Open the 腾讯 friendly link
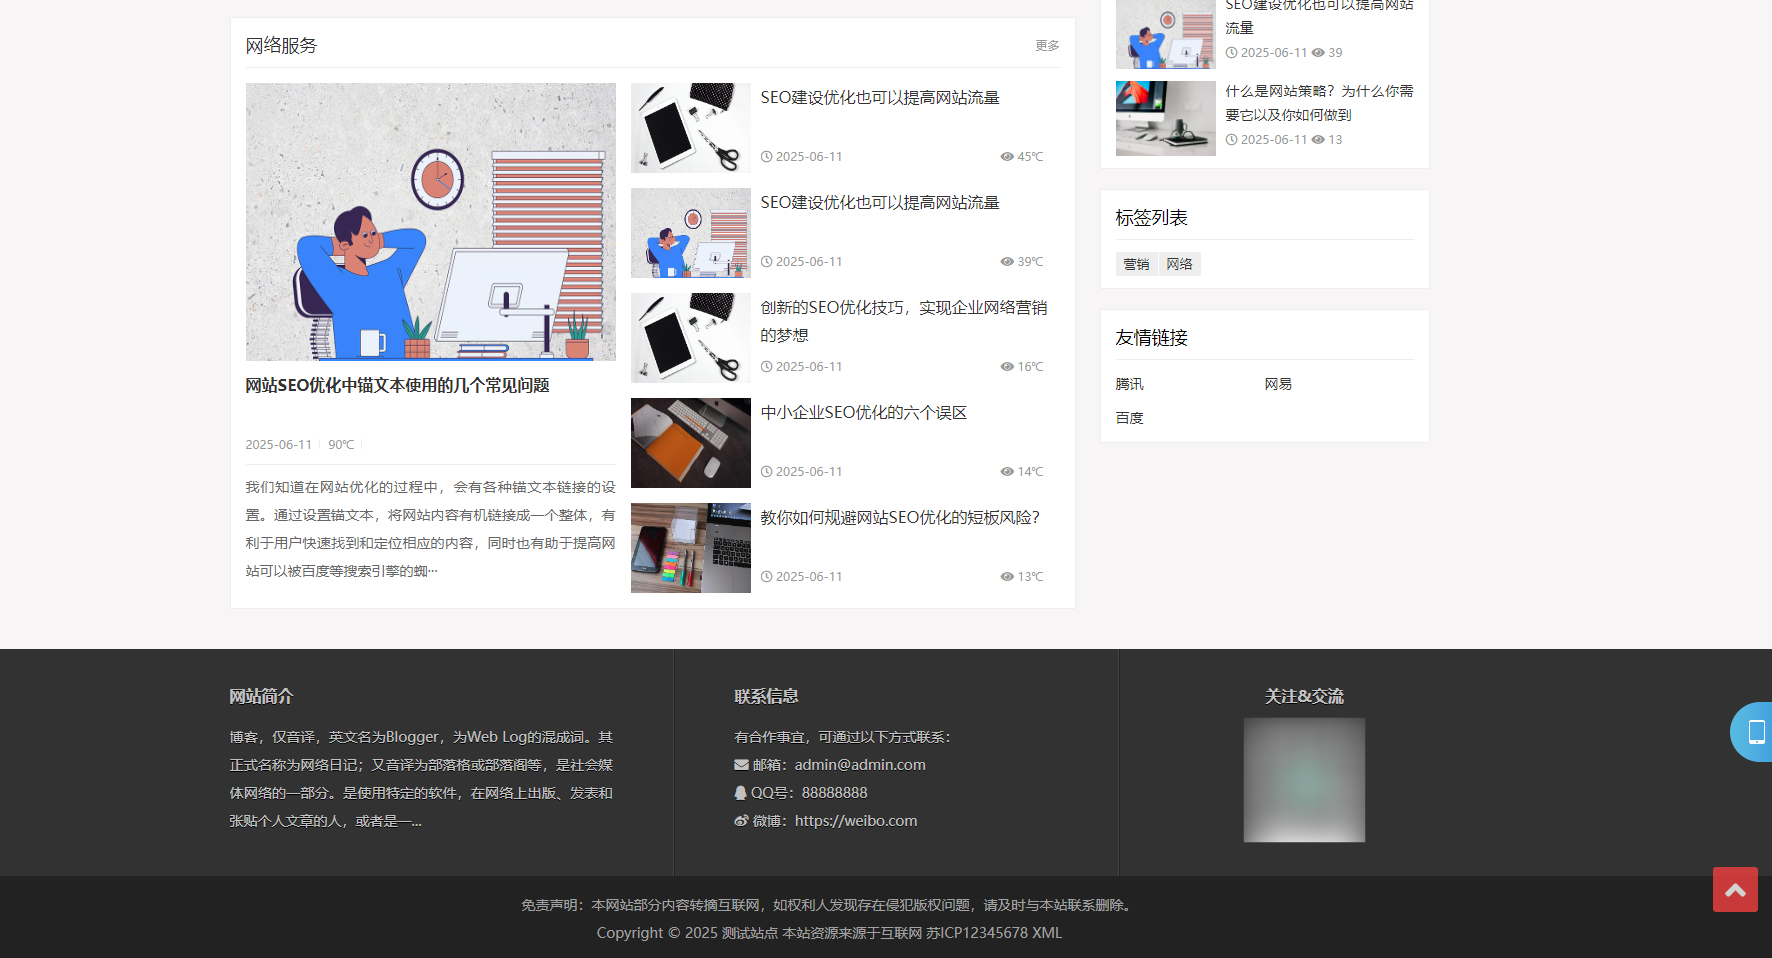 [1129, 384]
